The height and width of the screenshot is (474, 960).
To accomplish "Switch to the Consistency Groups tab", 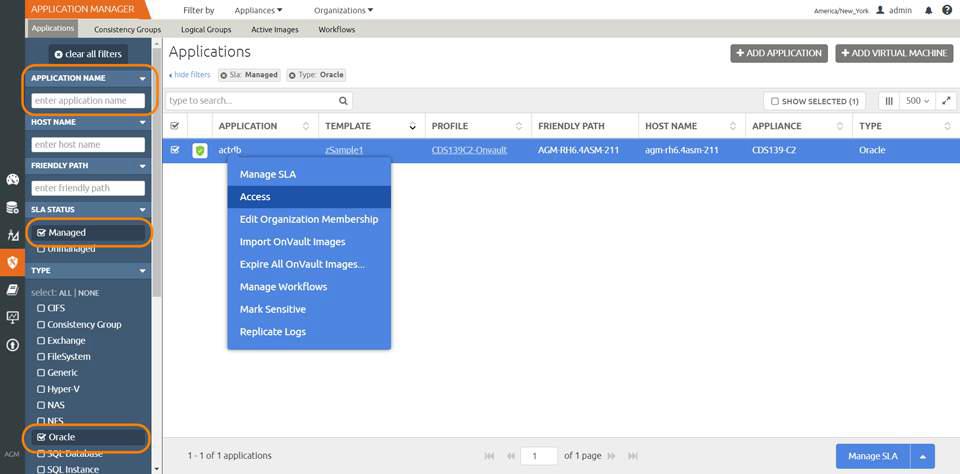I will pyautogui.click(x=127, y=29).
